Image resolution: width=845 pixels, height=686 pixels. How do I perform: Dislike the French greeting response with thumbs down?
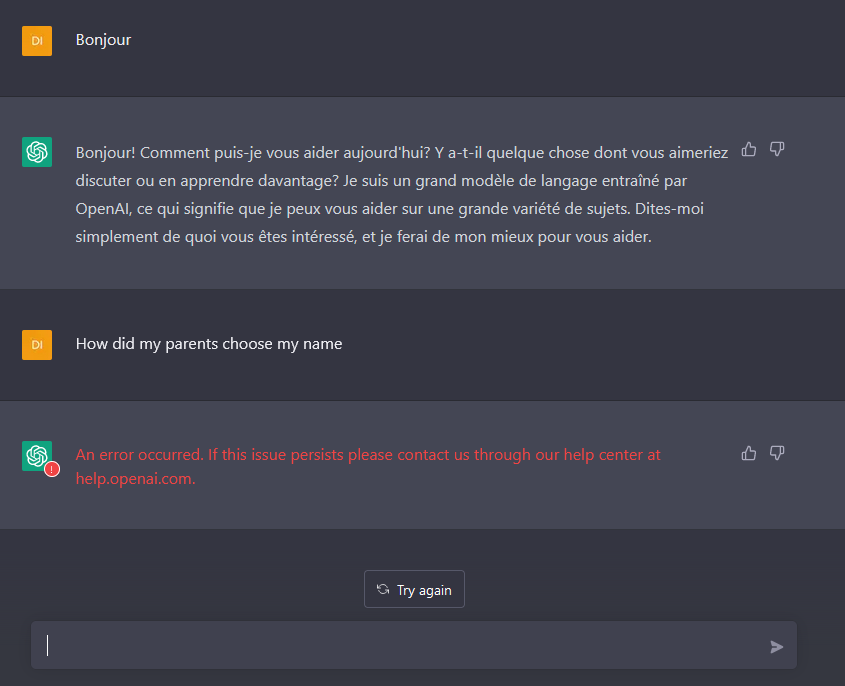(777, 149)
